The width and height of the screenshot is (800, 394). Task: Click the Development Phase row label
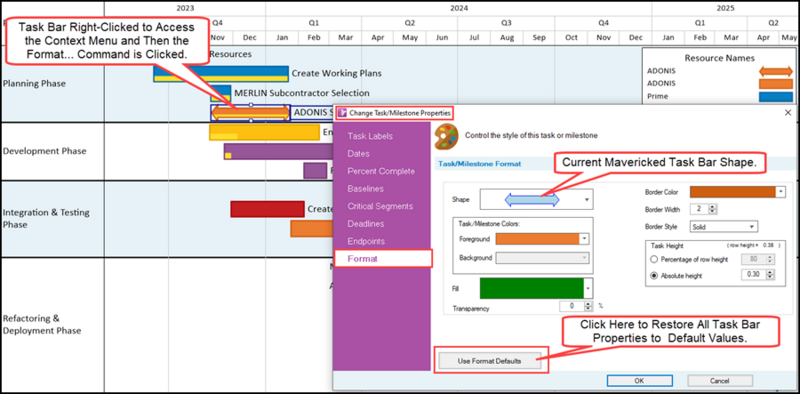45,151
